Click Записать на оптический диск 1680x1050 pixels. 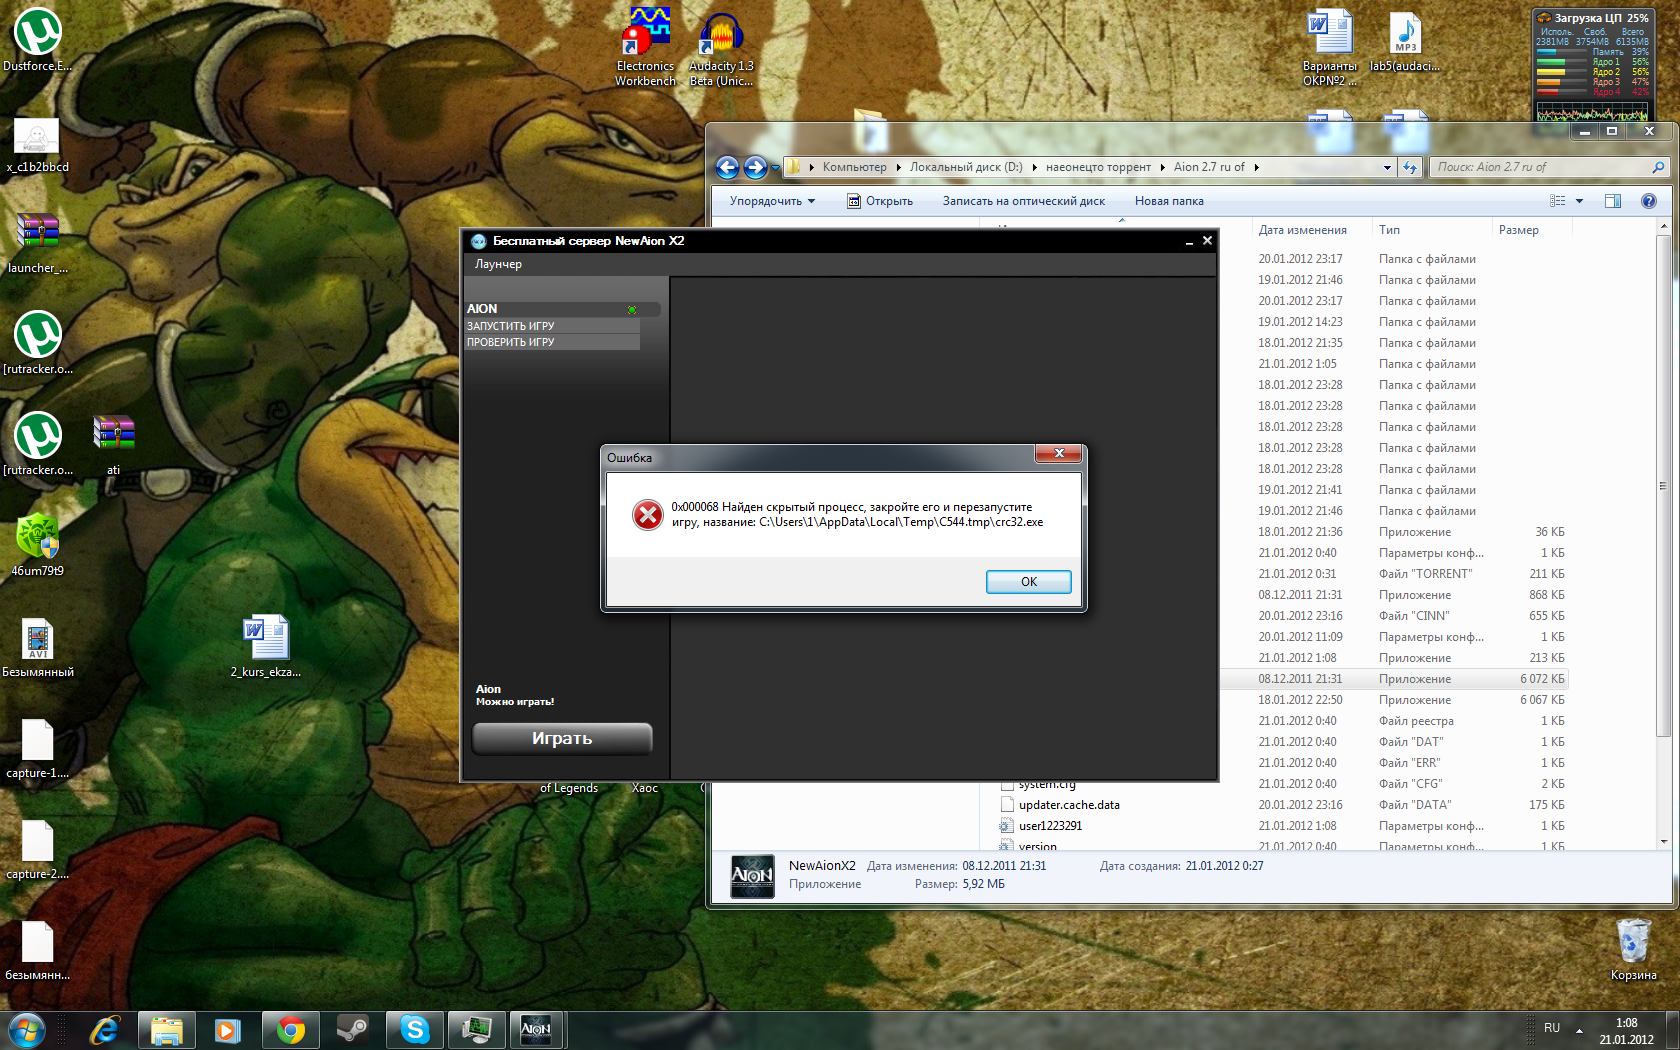[x=1023, y=201]
